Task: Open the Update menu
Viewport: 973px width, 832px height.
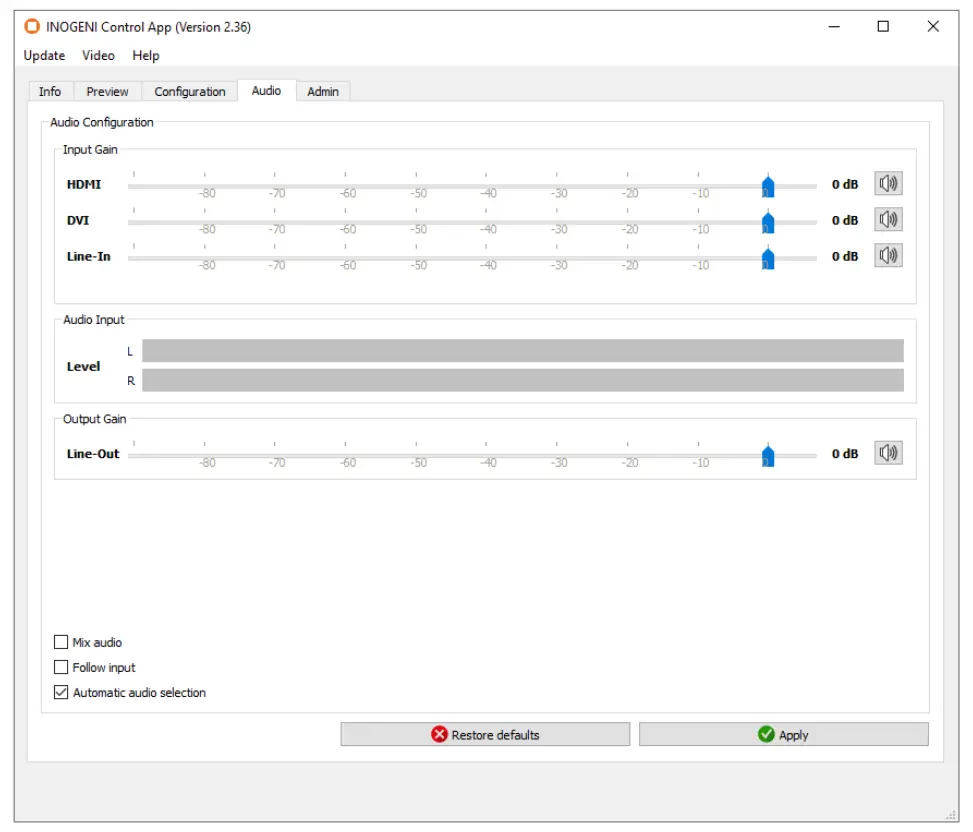Action: 44,55
